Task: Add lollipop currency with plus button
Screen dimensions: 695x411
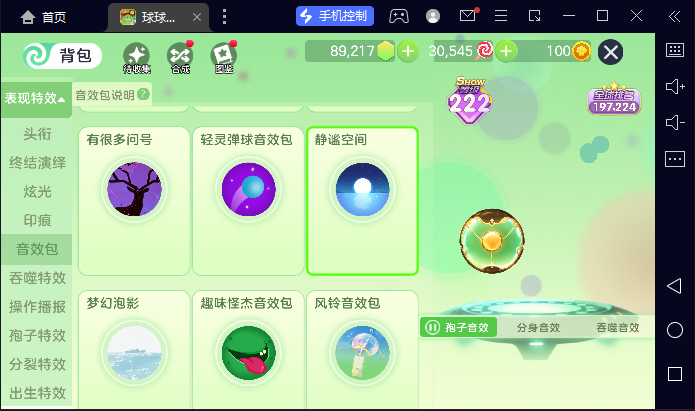Action: pos(506,51)
